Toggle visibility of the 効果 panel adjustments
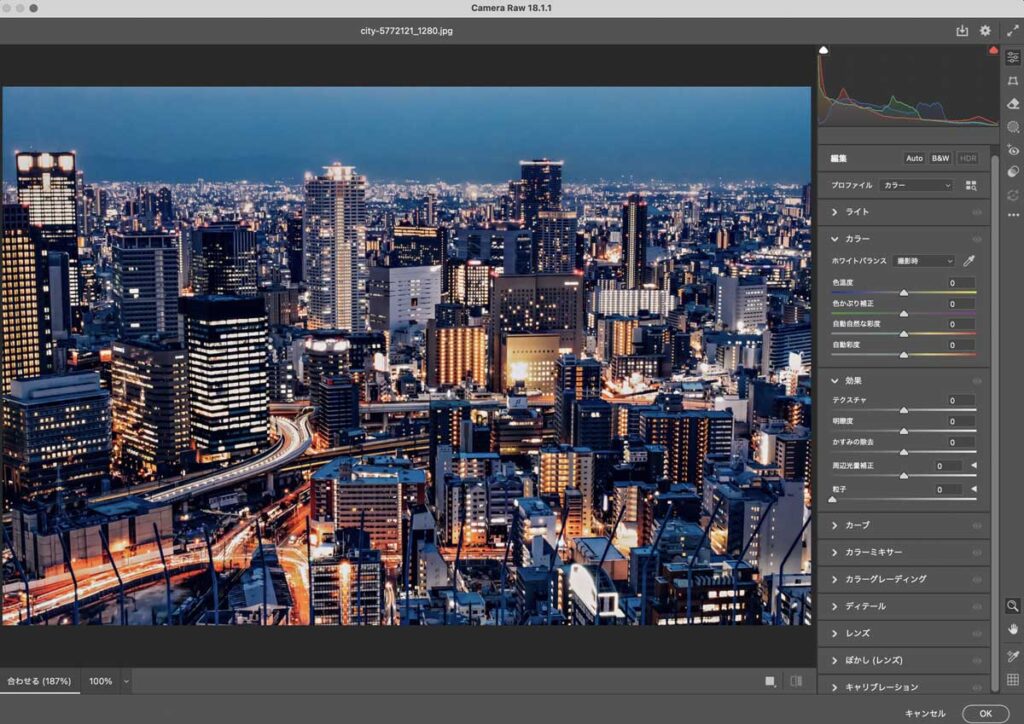The image size is (1024, 724). pos(978,381)
